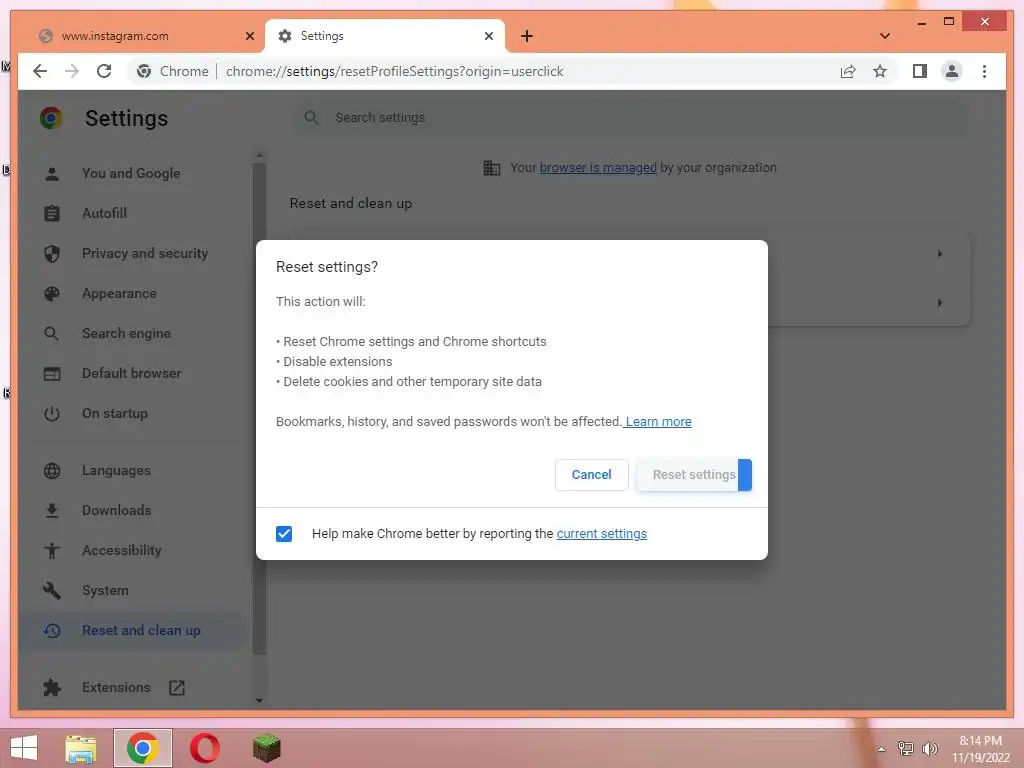
Task: Click the System wrench icon
Action: (x=52, y=590)
